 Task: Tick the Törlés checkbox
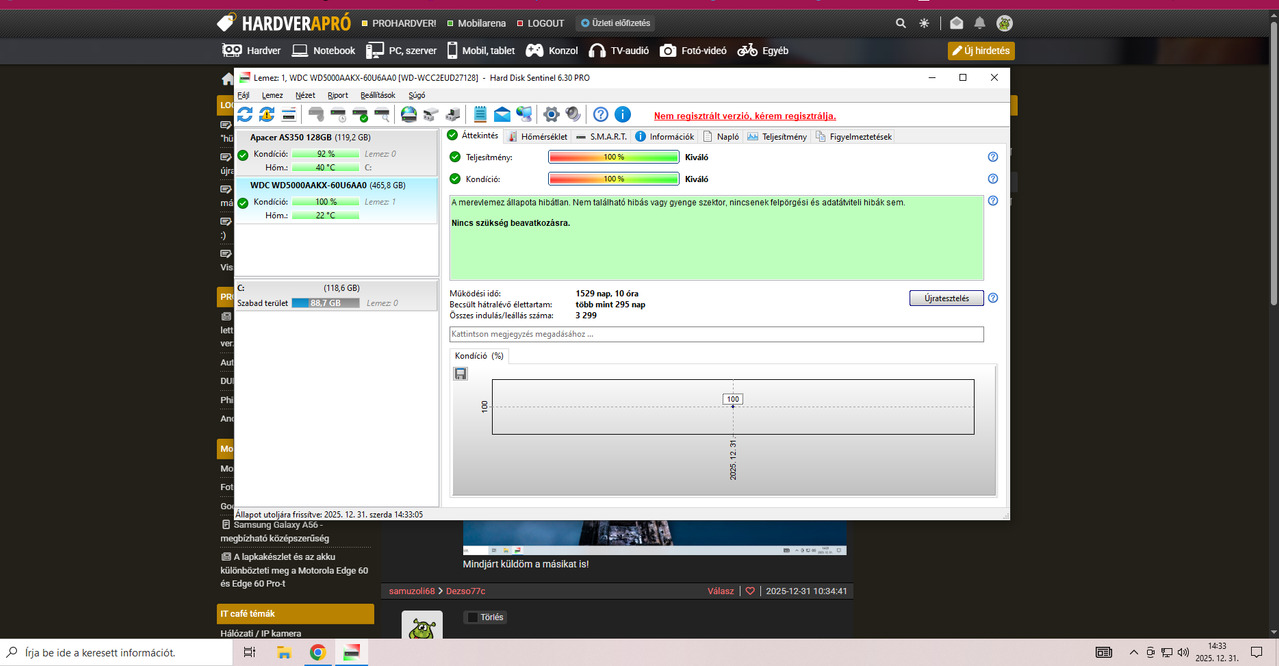click(472, 617)
